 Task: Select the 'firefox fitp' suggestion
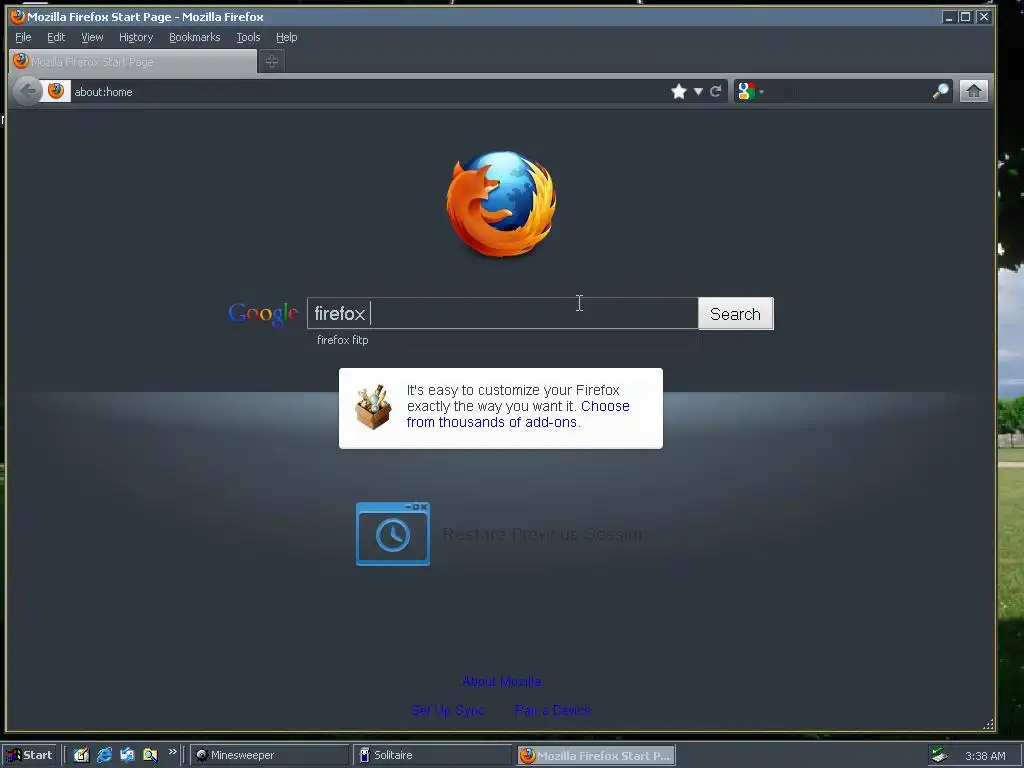[x=342, y=340]
